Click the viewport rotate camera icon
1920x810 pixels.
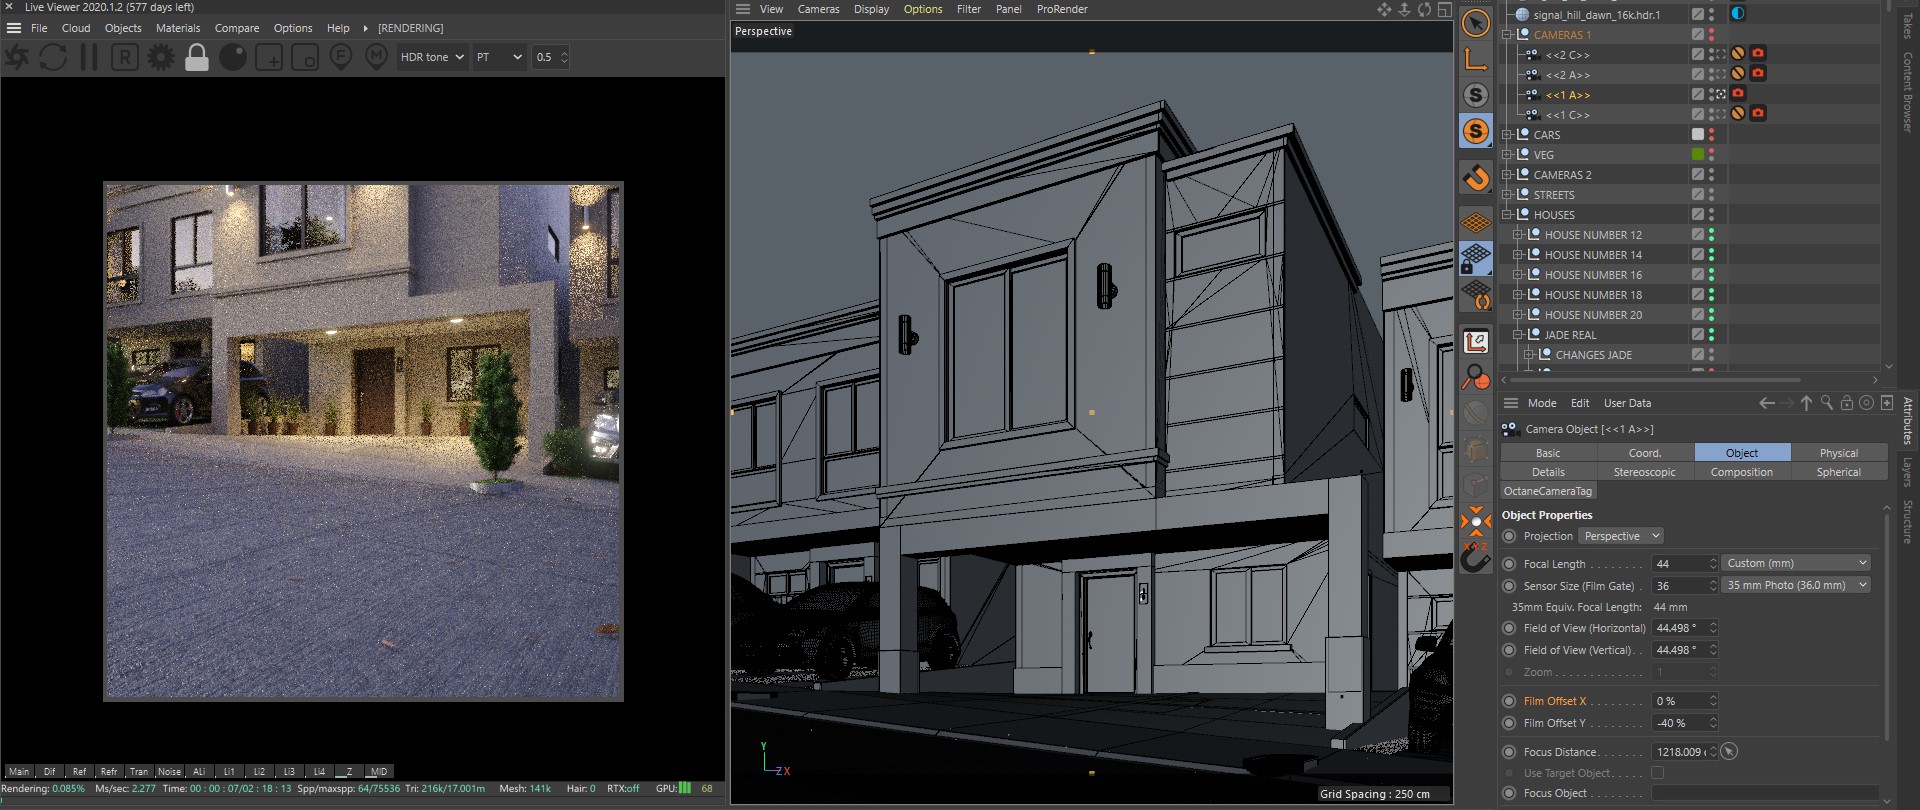click(x=1424, y=10)
